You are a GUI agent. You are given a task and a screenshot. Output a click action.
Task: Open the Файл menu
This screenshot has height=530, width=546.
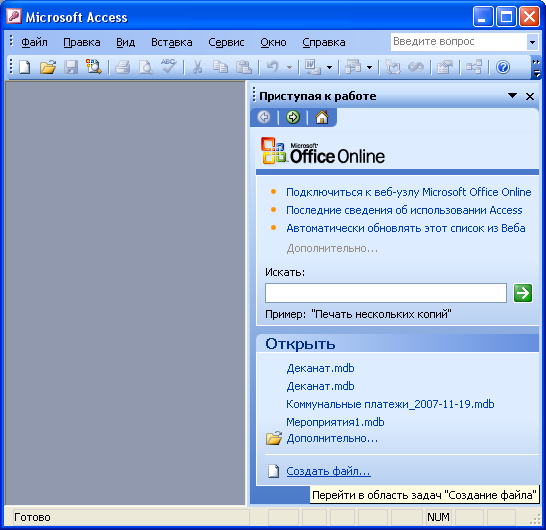34,42
